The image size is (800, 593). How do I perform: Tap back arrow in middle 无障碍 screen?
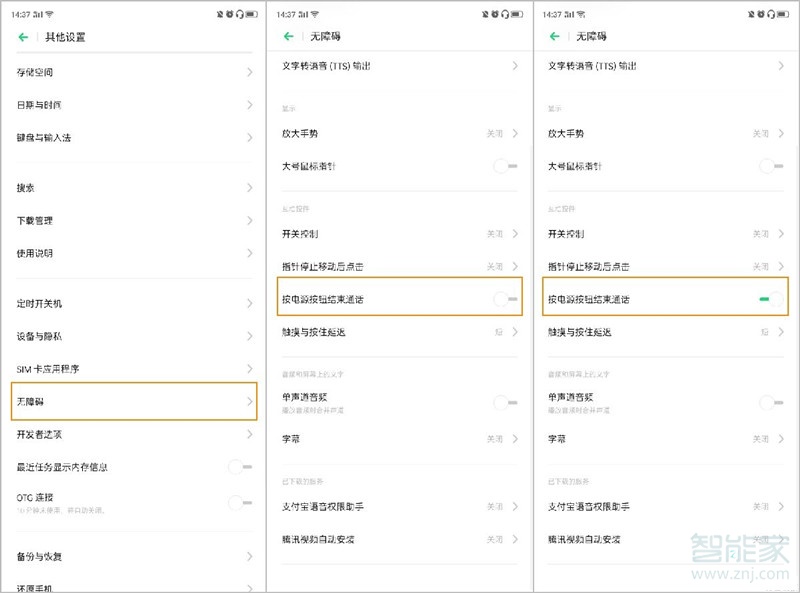click(x=289, y=37)
